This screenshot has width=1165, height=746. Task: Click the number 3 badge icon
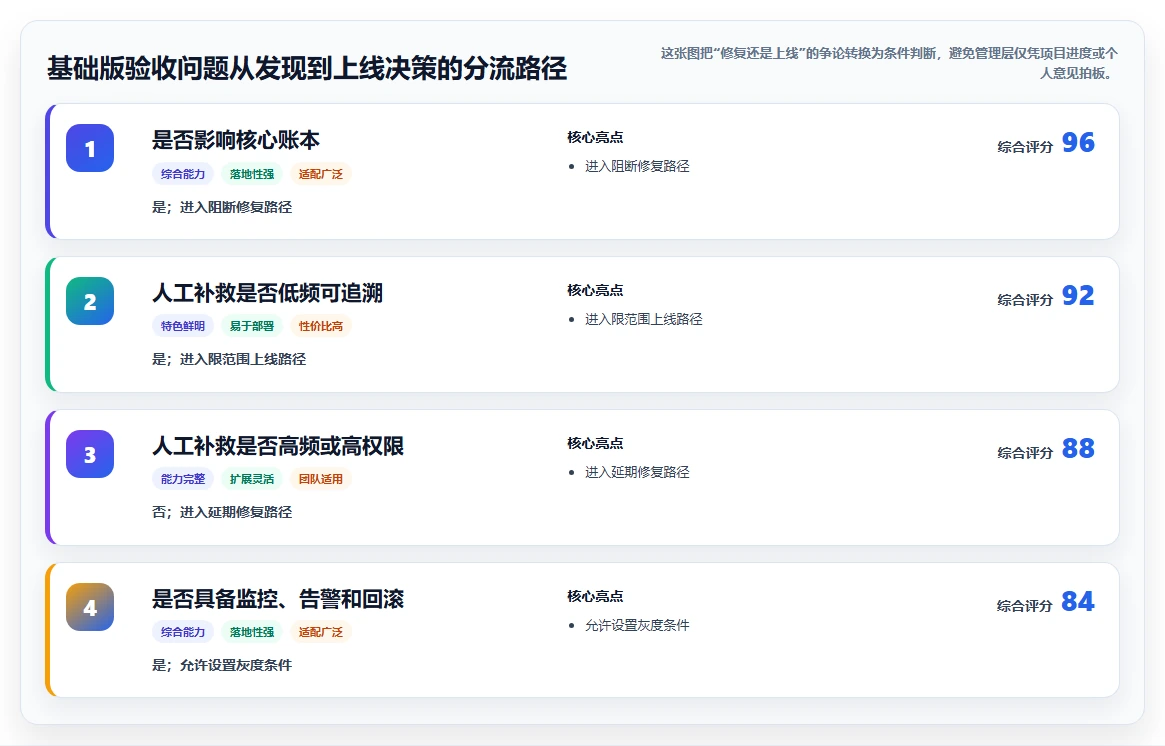pos(90,454)
